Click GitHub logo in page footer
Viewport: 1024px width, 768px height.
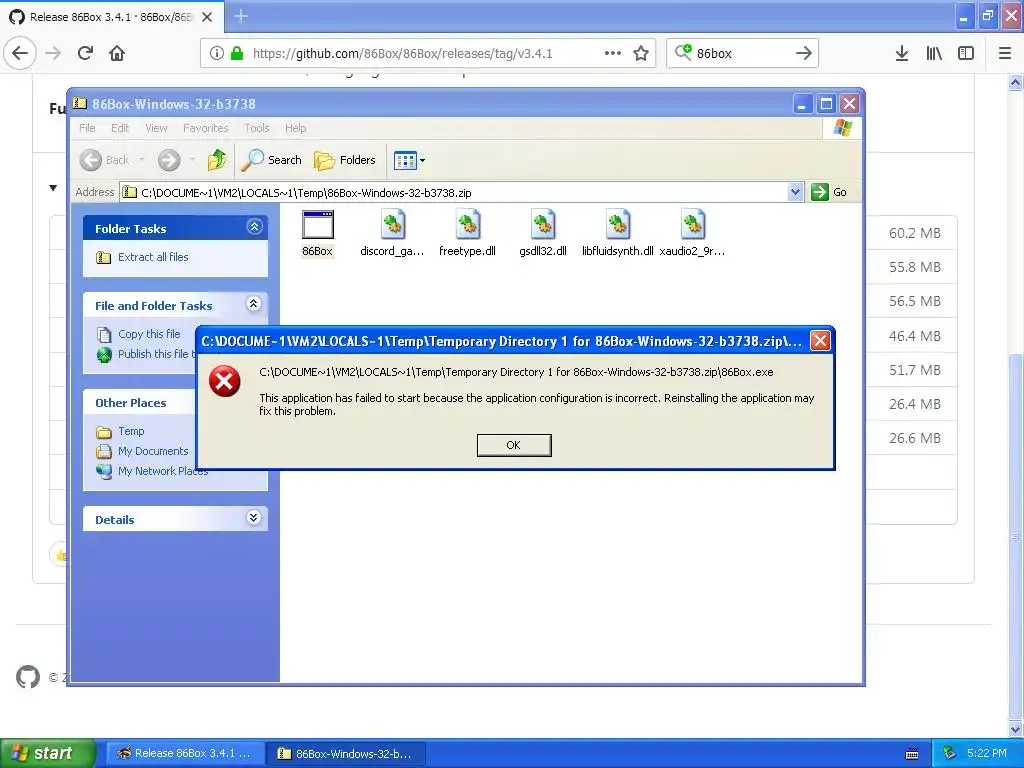point(28,677)
